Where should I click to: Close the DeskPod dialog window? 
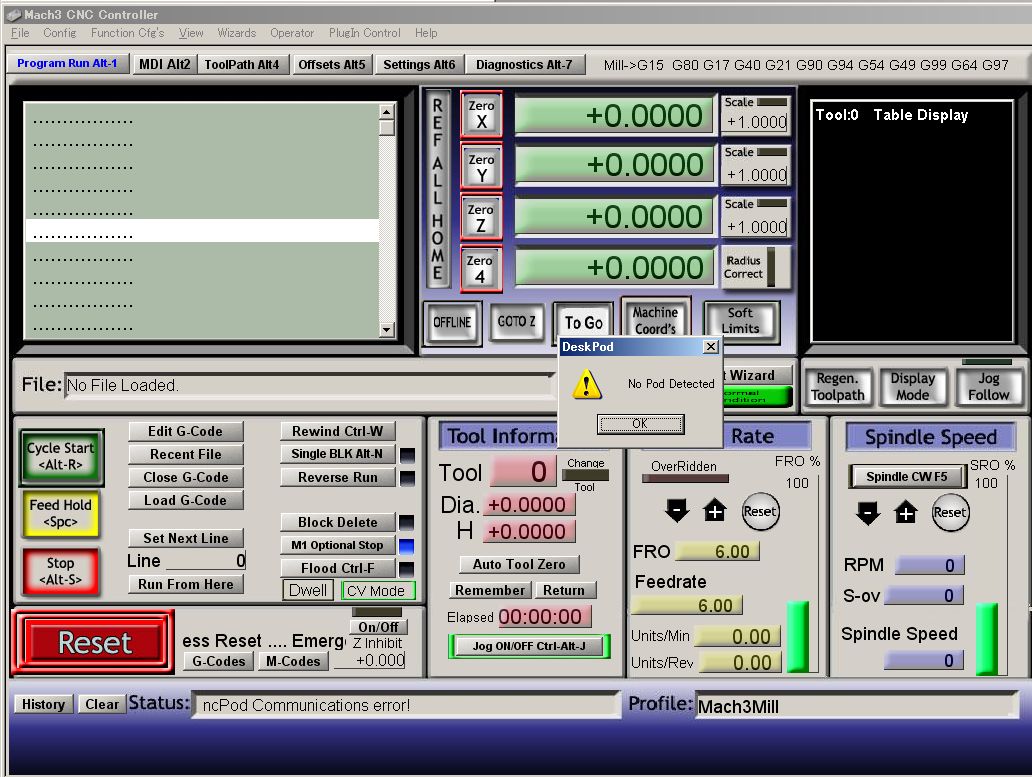coord(710,347)
